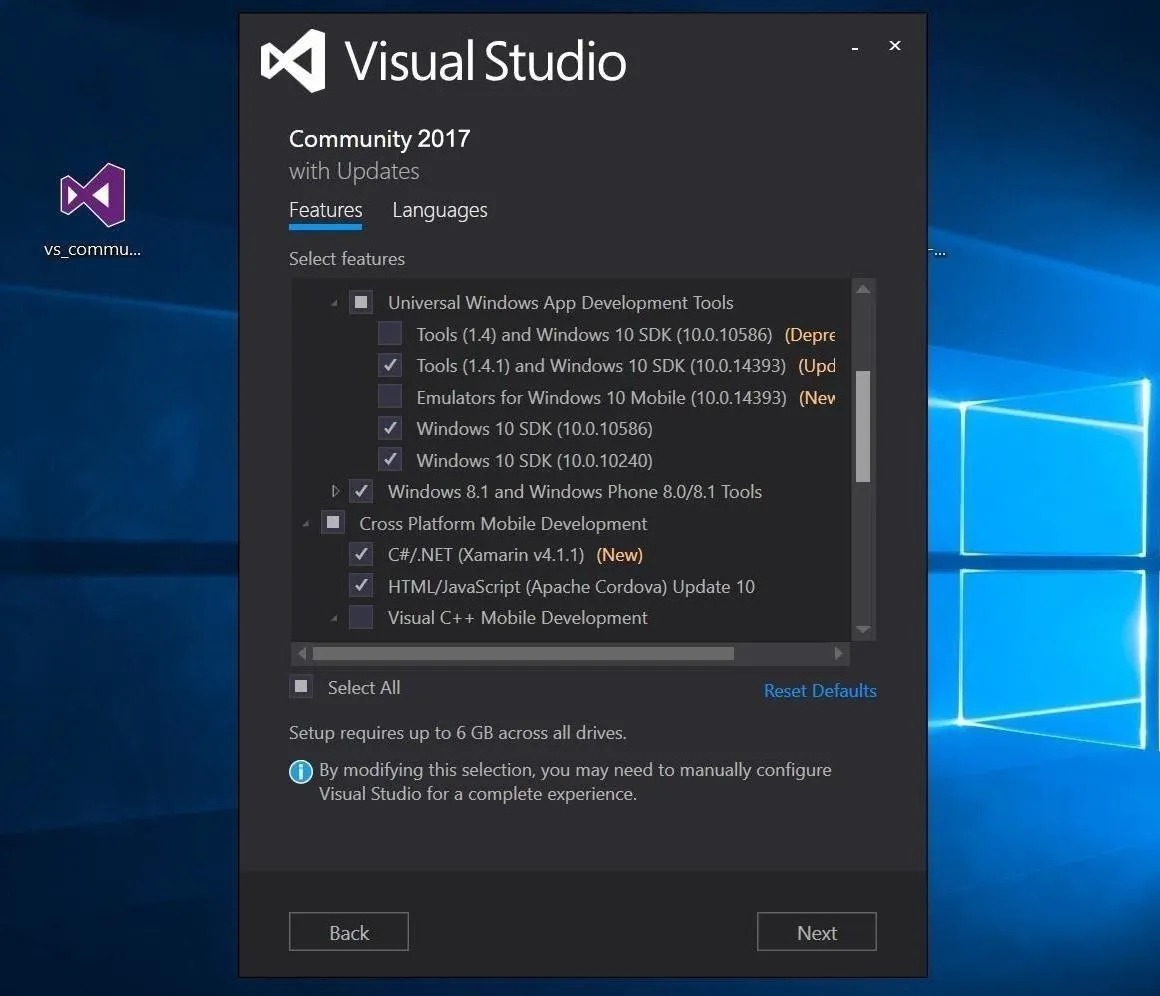Screen dimensions: 1160x996
Task: Click the Visual Studio logo in installer header
Action: click(x=294, y=61)
